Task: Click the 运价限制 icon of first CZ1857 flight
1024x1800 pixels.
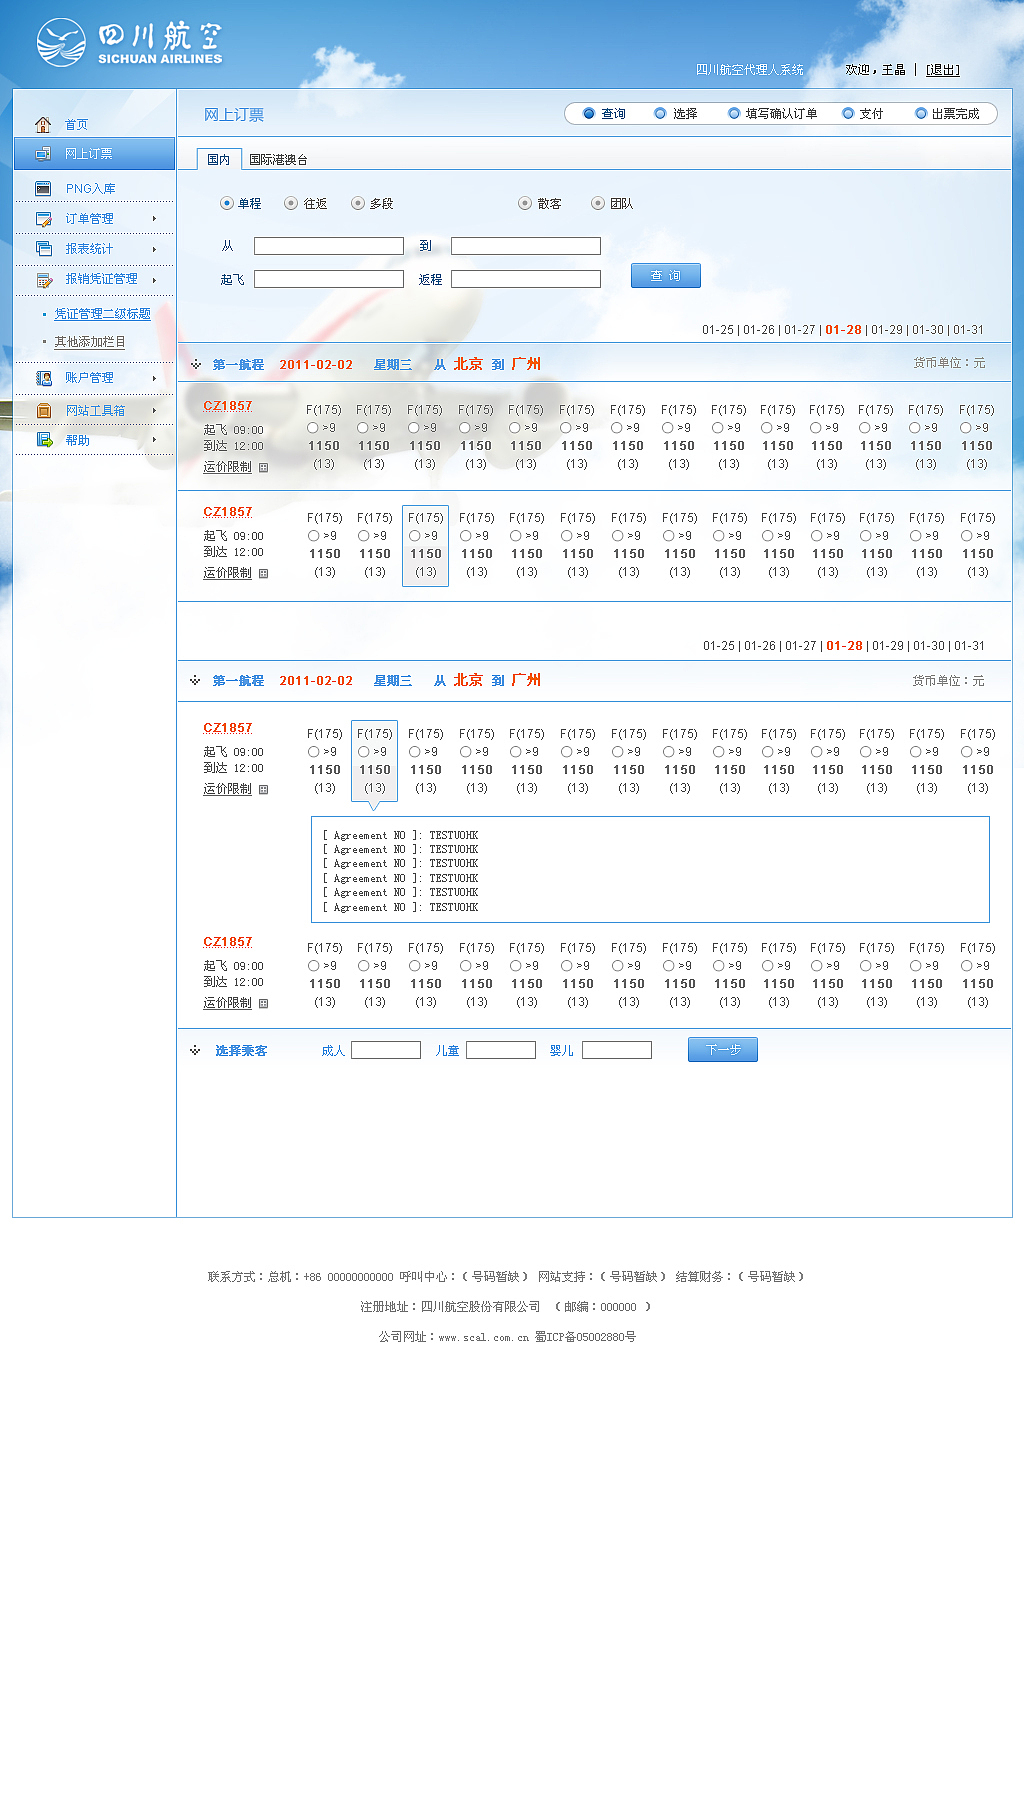Action: [264, 467]
